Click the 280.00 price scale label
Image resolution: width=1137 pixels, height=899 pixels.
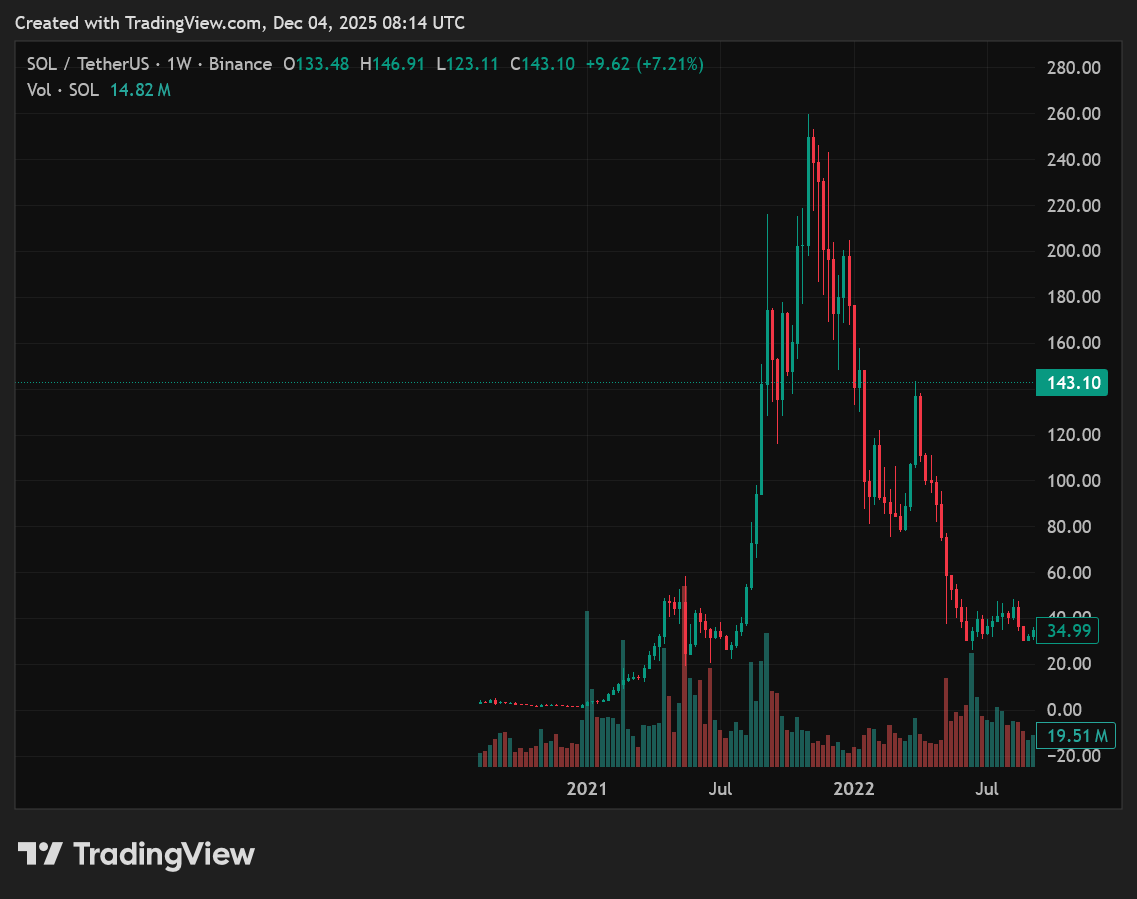[1073, 68]
